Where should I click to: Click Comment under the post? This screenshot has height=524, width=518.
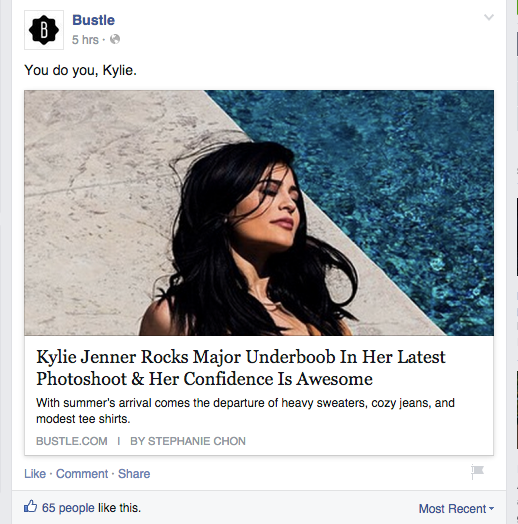(82, 474)
